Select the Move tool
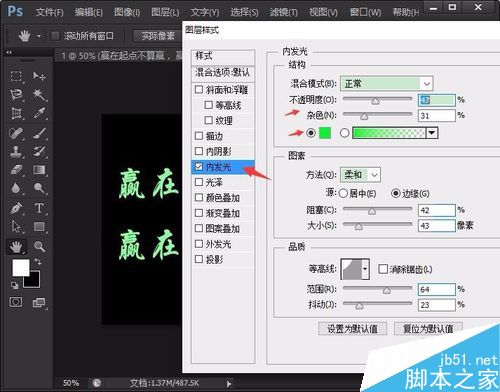 point(39,76)
